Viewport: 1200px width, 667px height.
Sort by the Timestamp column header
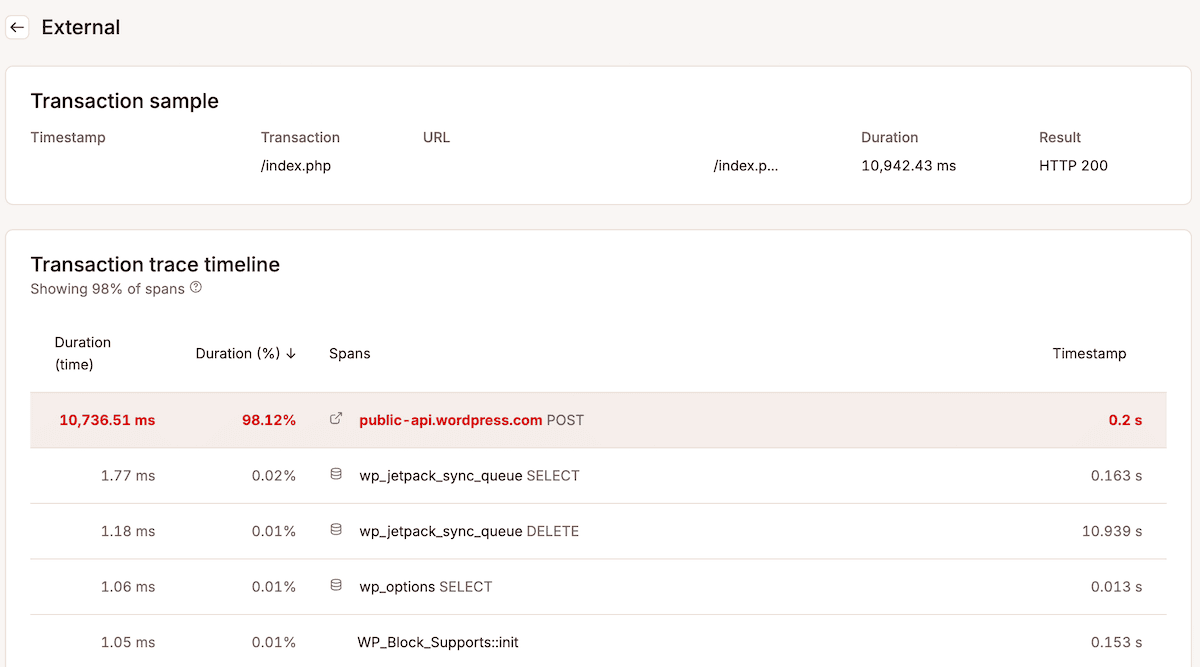point(1089,353)
